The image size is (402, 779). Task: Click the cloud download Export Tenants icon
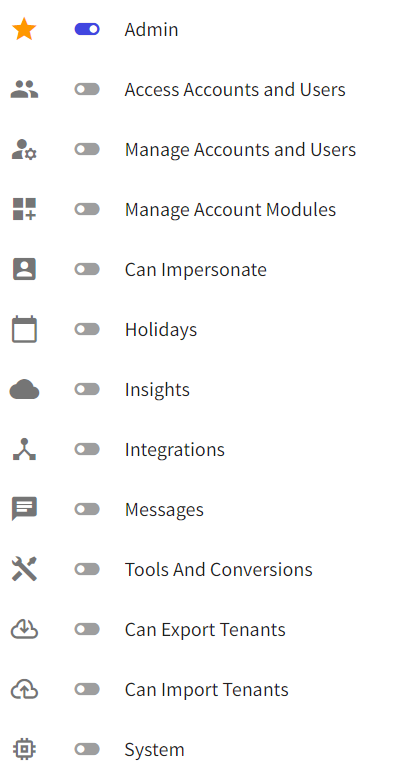pos(24,629)
